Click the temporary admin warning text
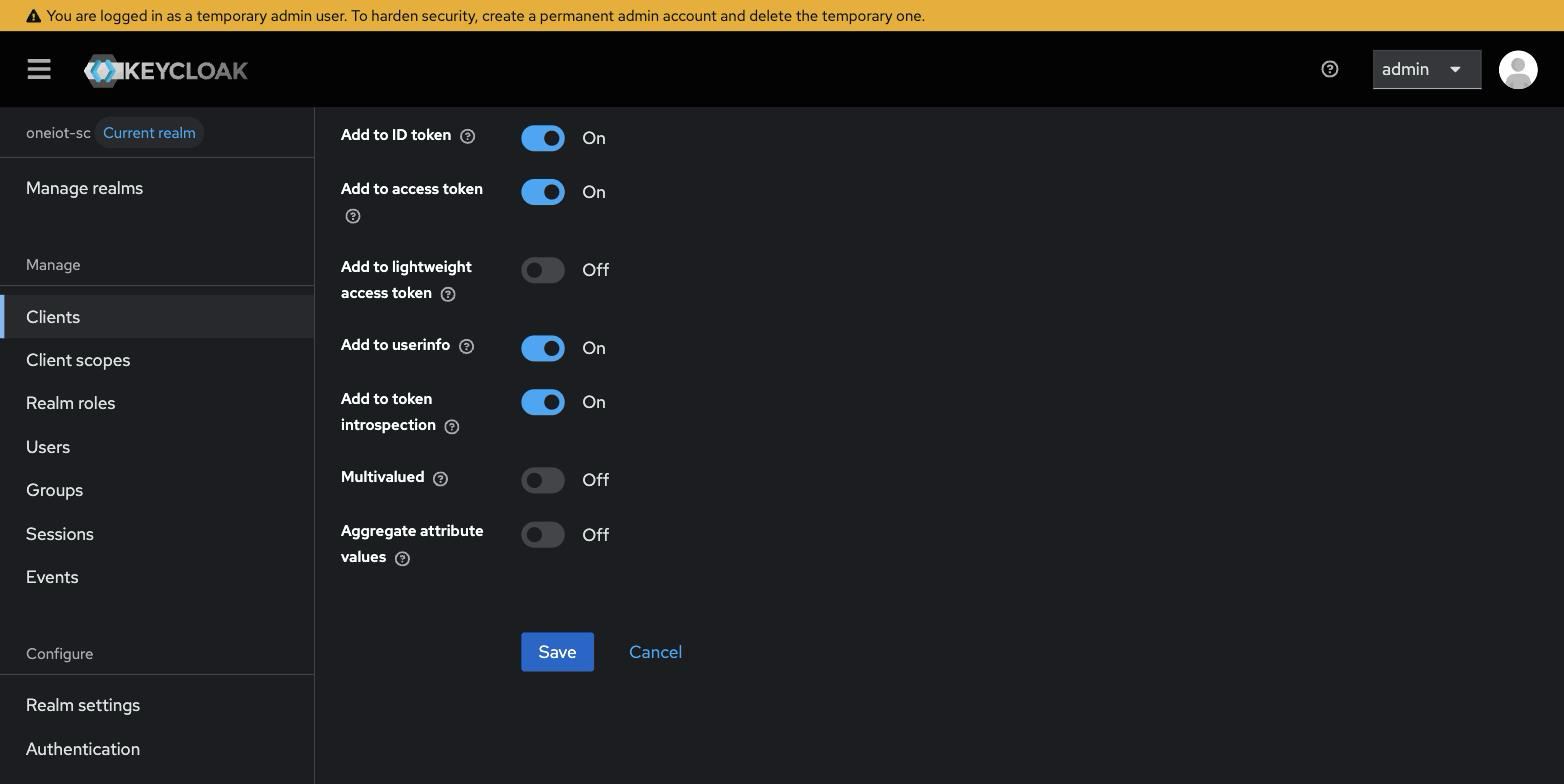 pyautogui.click(x=485, y=16)
